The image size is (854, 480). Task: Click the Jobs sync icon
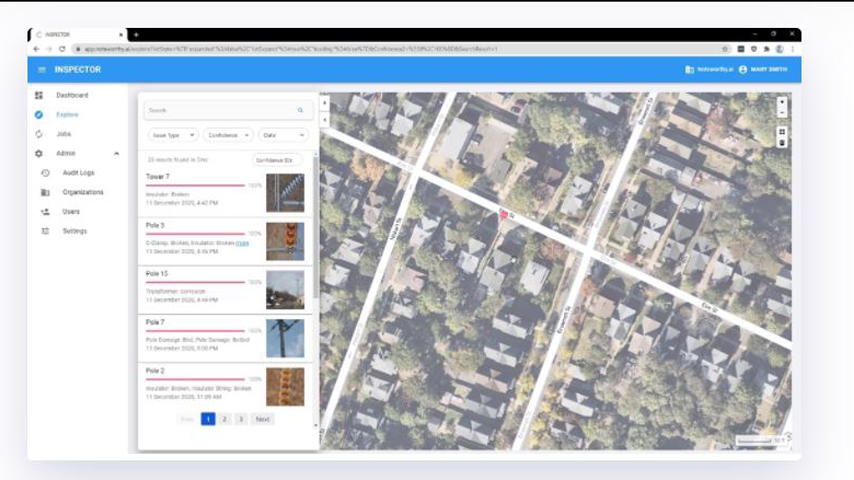(x=39, y=134)
